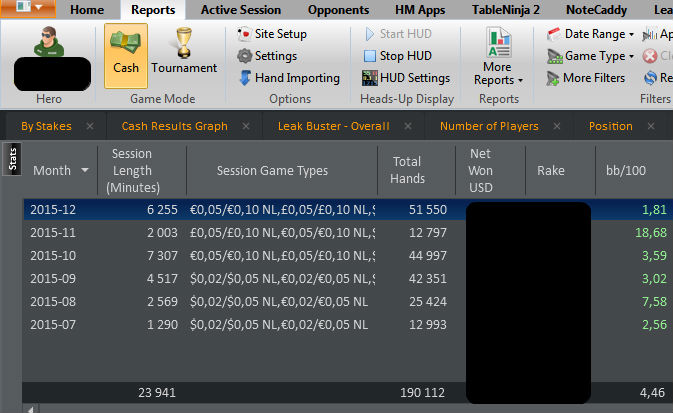Select the 2015-10 month row
Screen dimensions: 673x413
click(x=348, y=256)
